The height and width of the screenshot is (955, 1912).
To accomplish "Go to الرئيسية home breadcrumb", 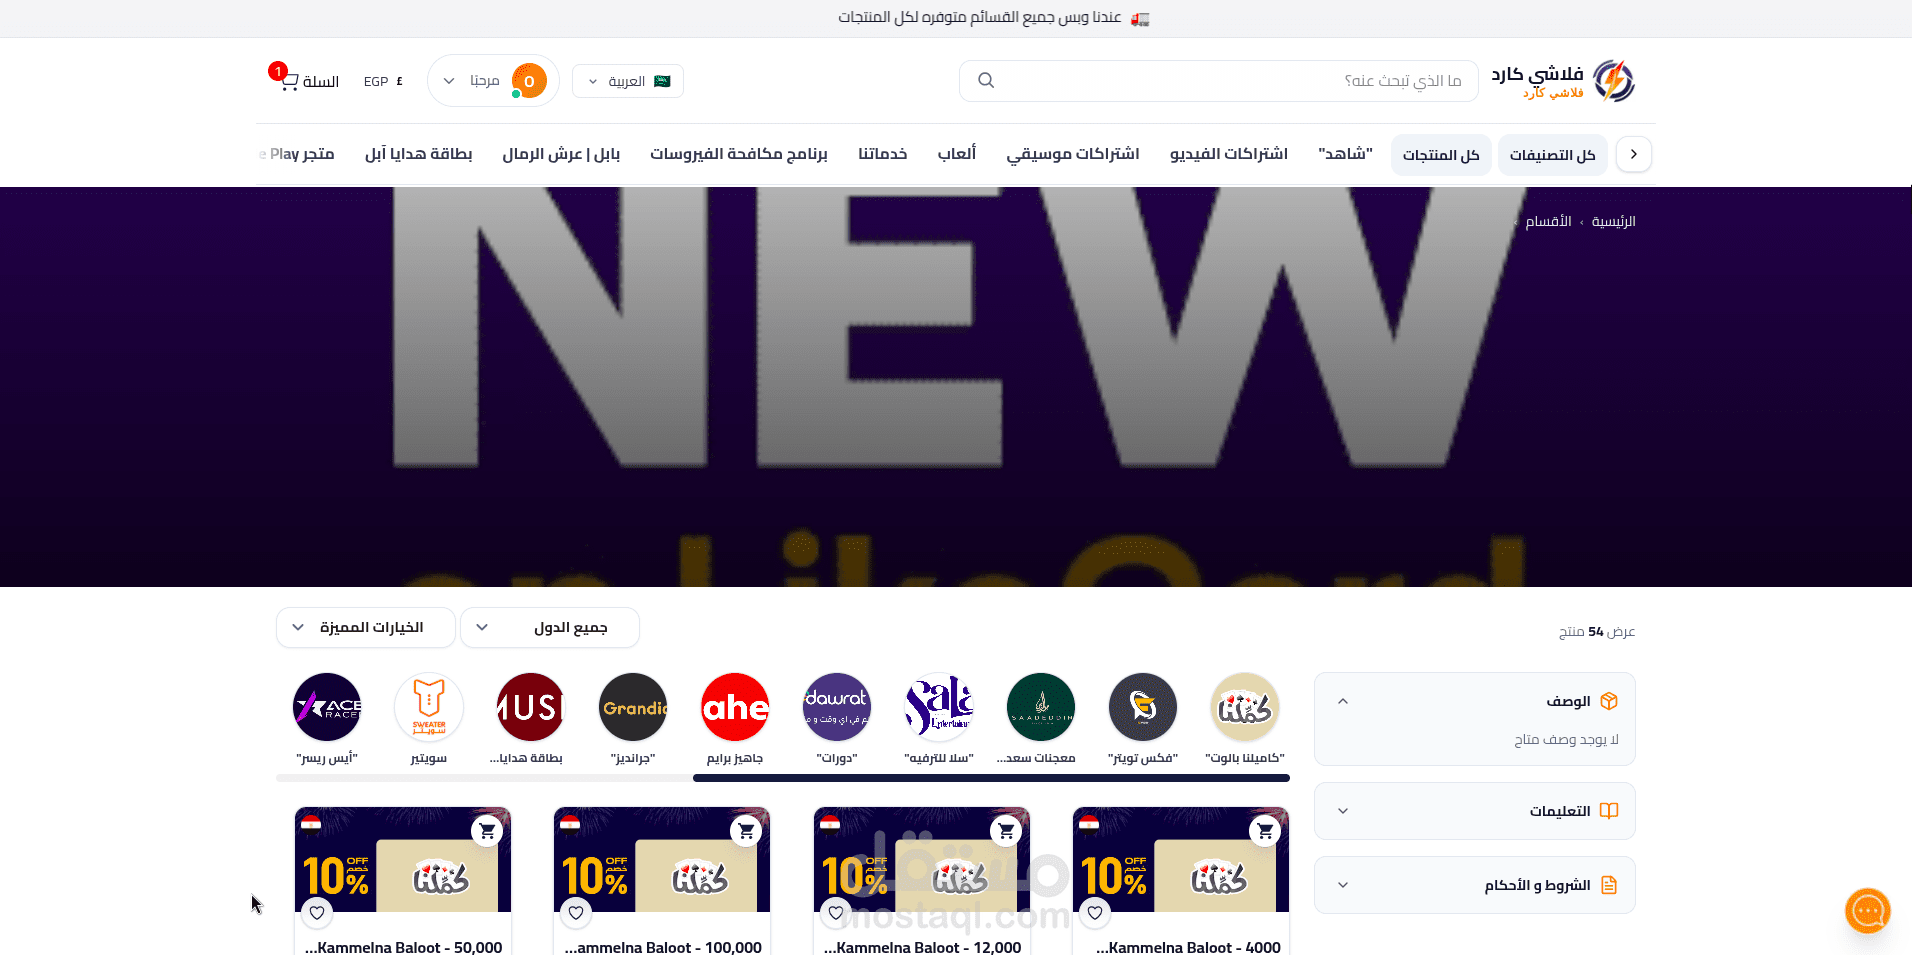I will pyautogui.click(x=1614, y=221).
